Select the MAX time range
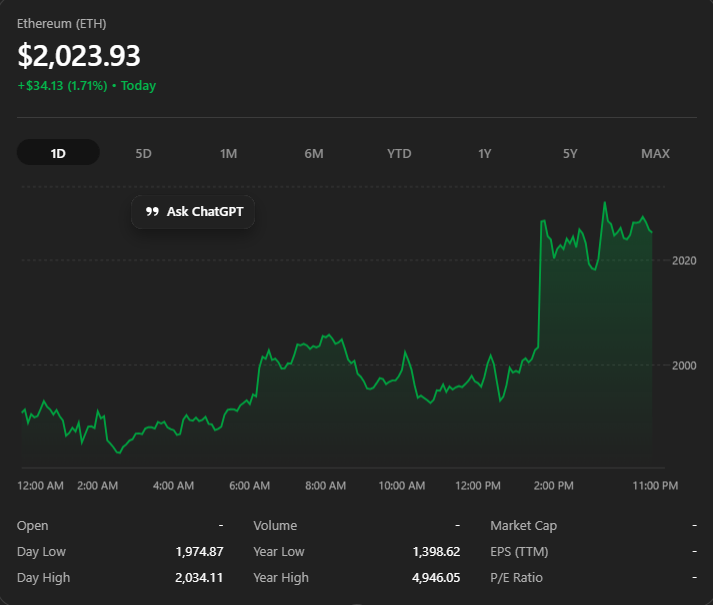The image size is (713, 605). (x=655, y=154)
